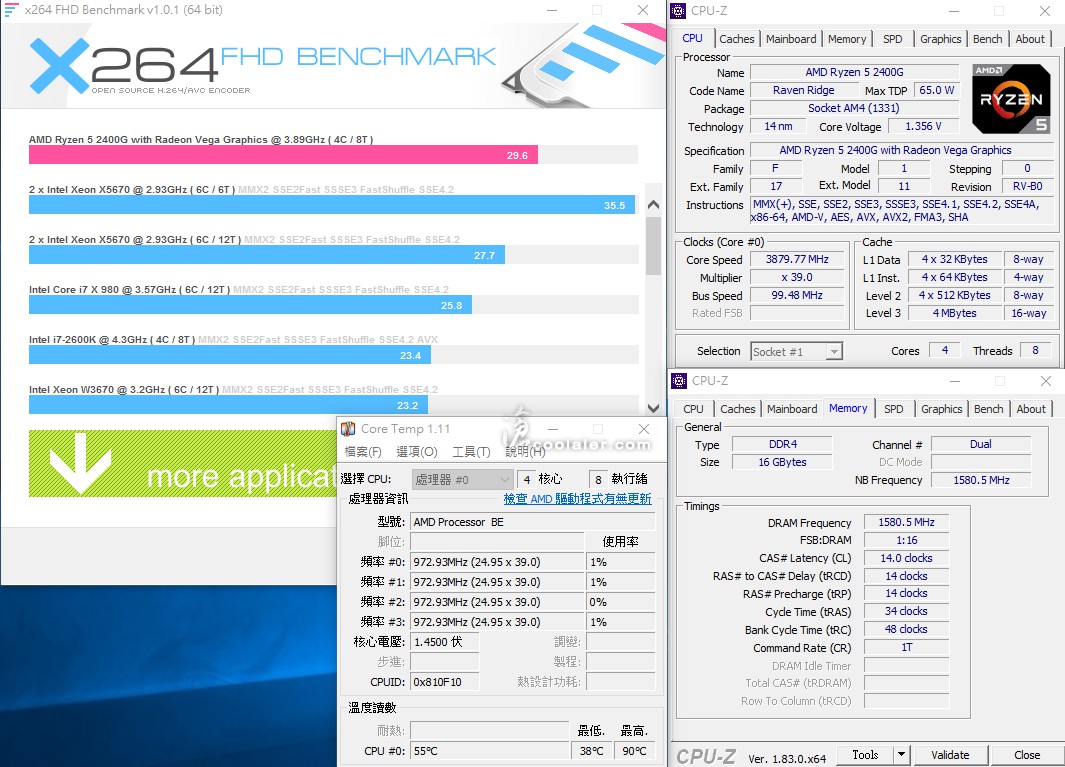Viewport: 1065px width, 767px height.
Task: Click the AMD Ryzen 5 logo in CPU-Z
Action: (x=1011, y=99)
